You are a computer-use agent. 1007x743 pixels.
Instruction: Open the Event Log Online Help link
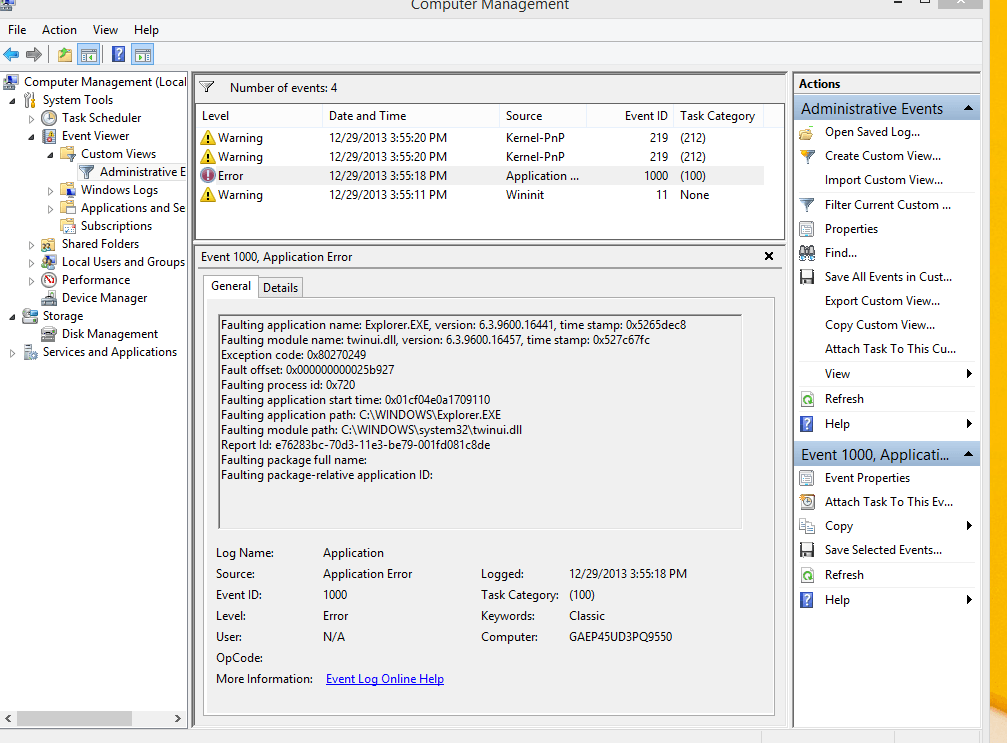(x=385, y=679)
